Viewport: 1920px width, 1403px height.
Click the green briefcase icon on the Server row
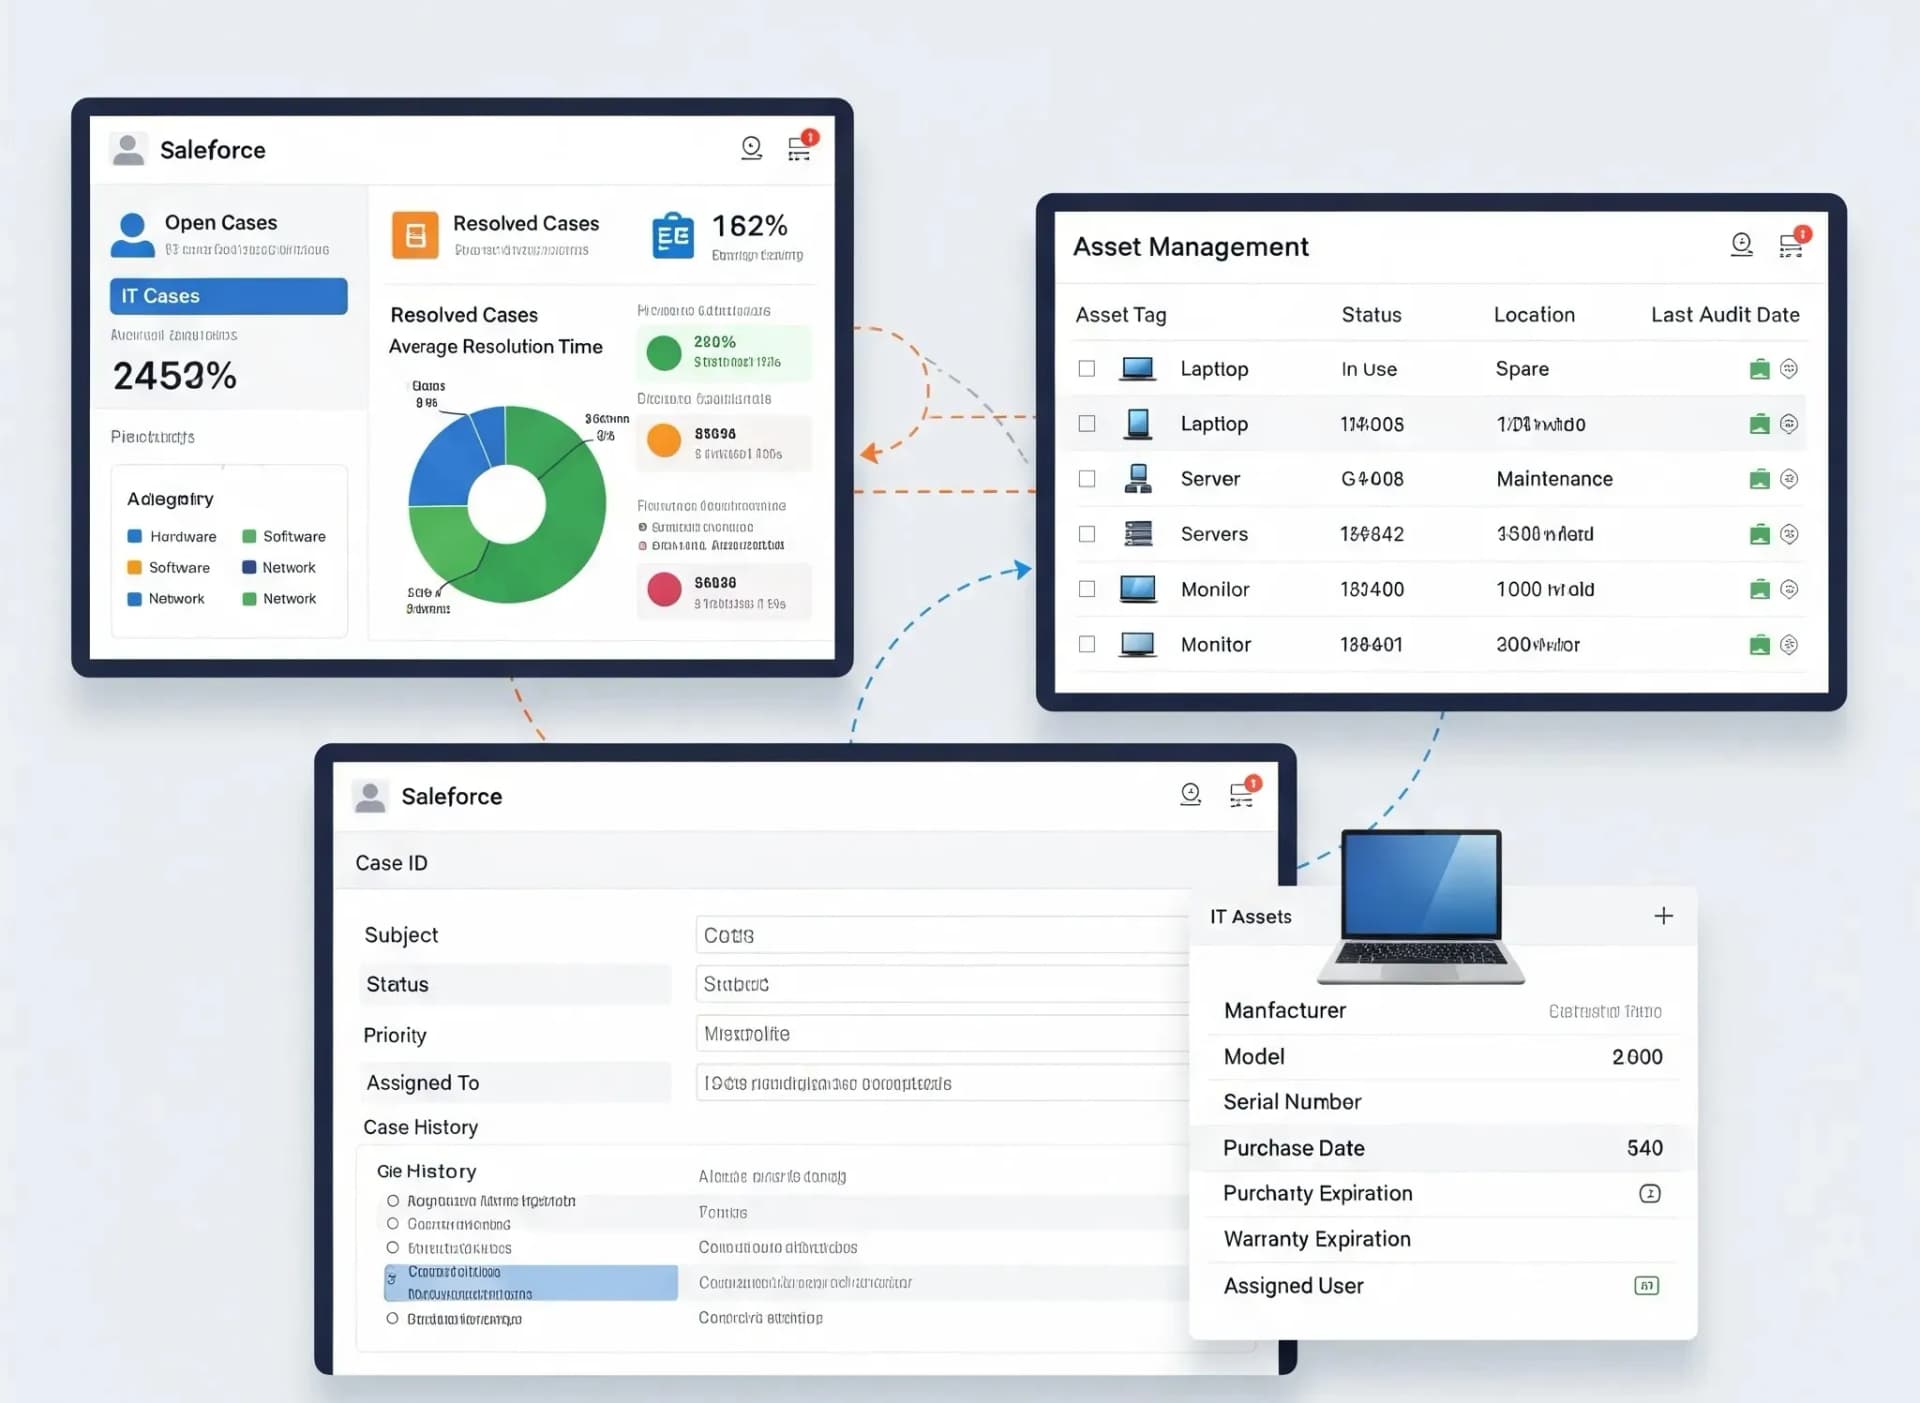click(x=1759, y=478)
